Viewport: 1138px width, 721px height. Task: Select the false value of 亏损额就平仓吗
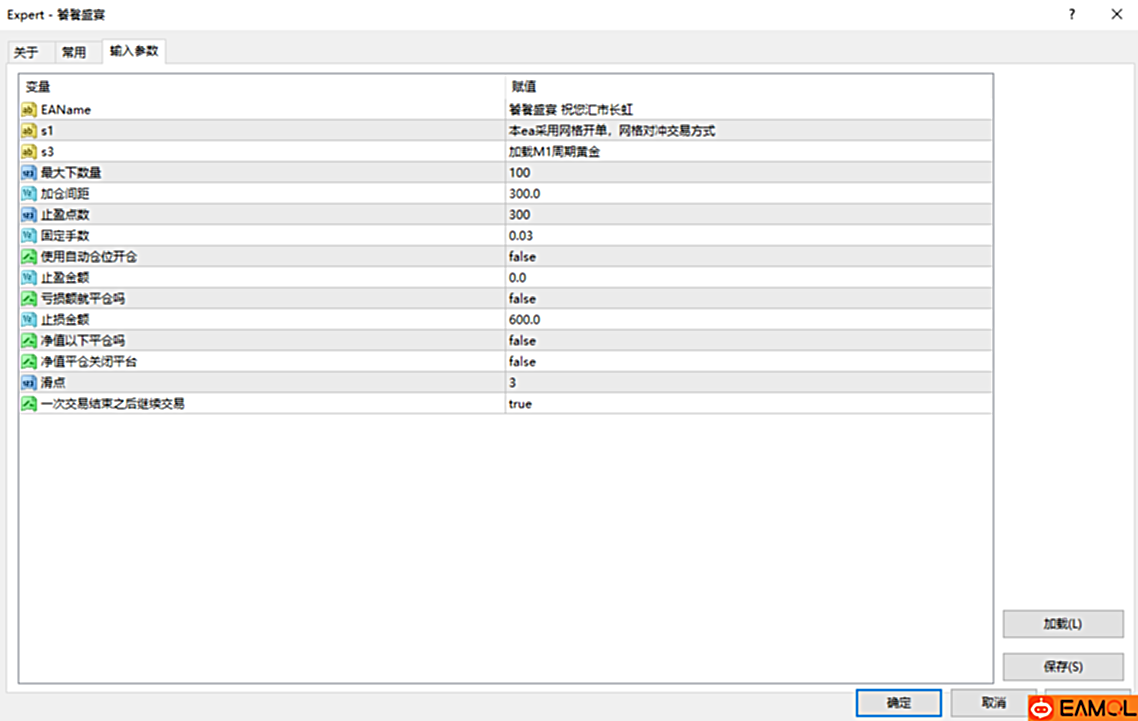point(522,299)
